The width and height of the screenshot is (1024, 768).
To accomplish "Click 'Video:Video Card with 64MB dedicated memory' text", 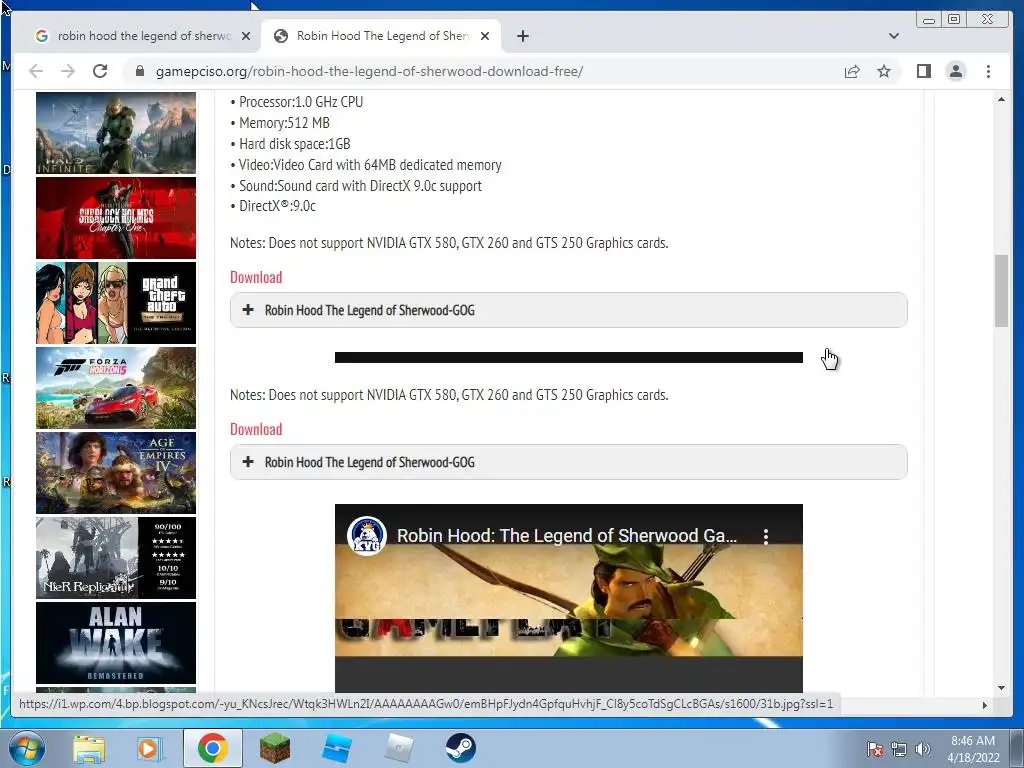I will 370,165.
